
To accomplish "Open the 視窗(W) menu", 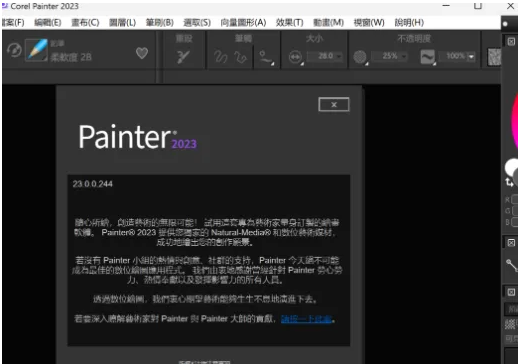I will pos(369,22).
